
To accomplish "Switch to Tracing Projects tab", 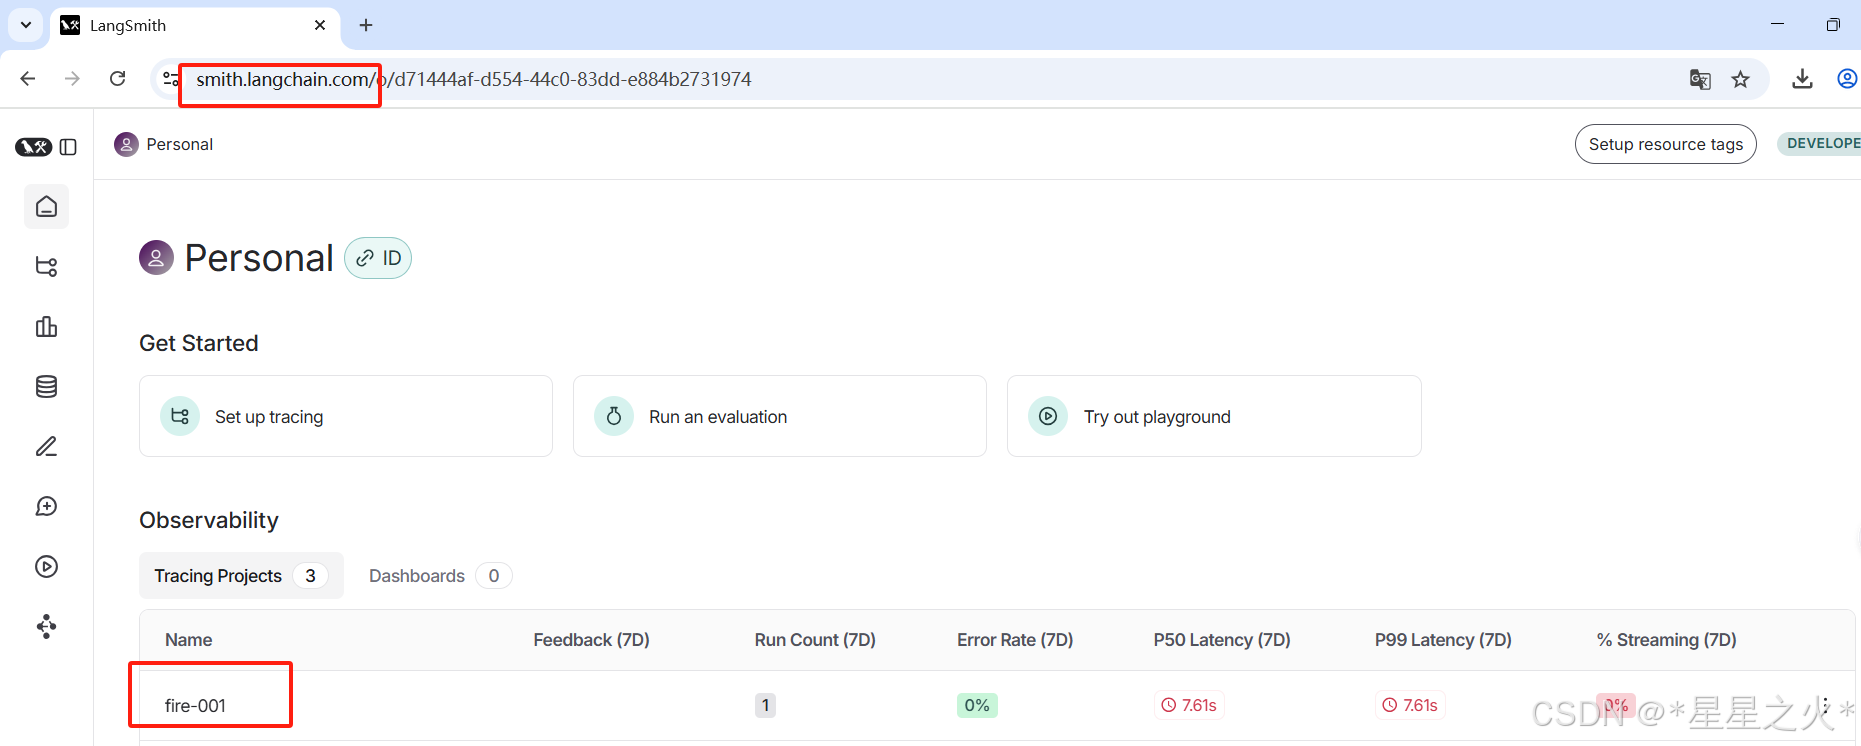I will click(241, 576).
